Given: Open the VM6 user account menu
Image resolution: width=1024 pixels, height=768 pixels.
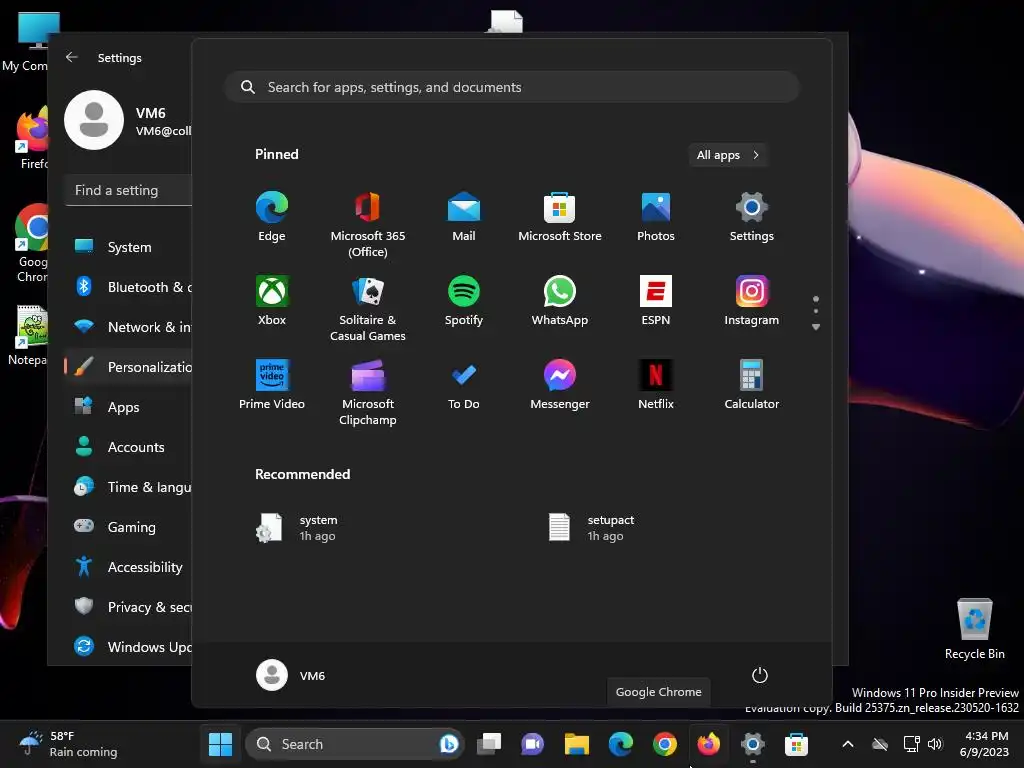Looking at the screenshot, I should click(291, 675).
